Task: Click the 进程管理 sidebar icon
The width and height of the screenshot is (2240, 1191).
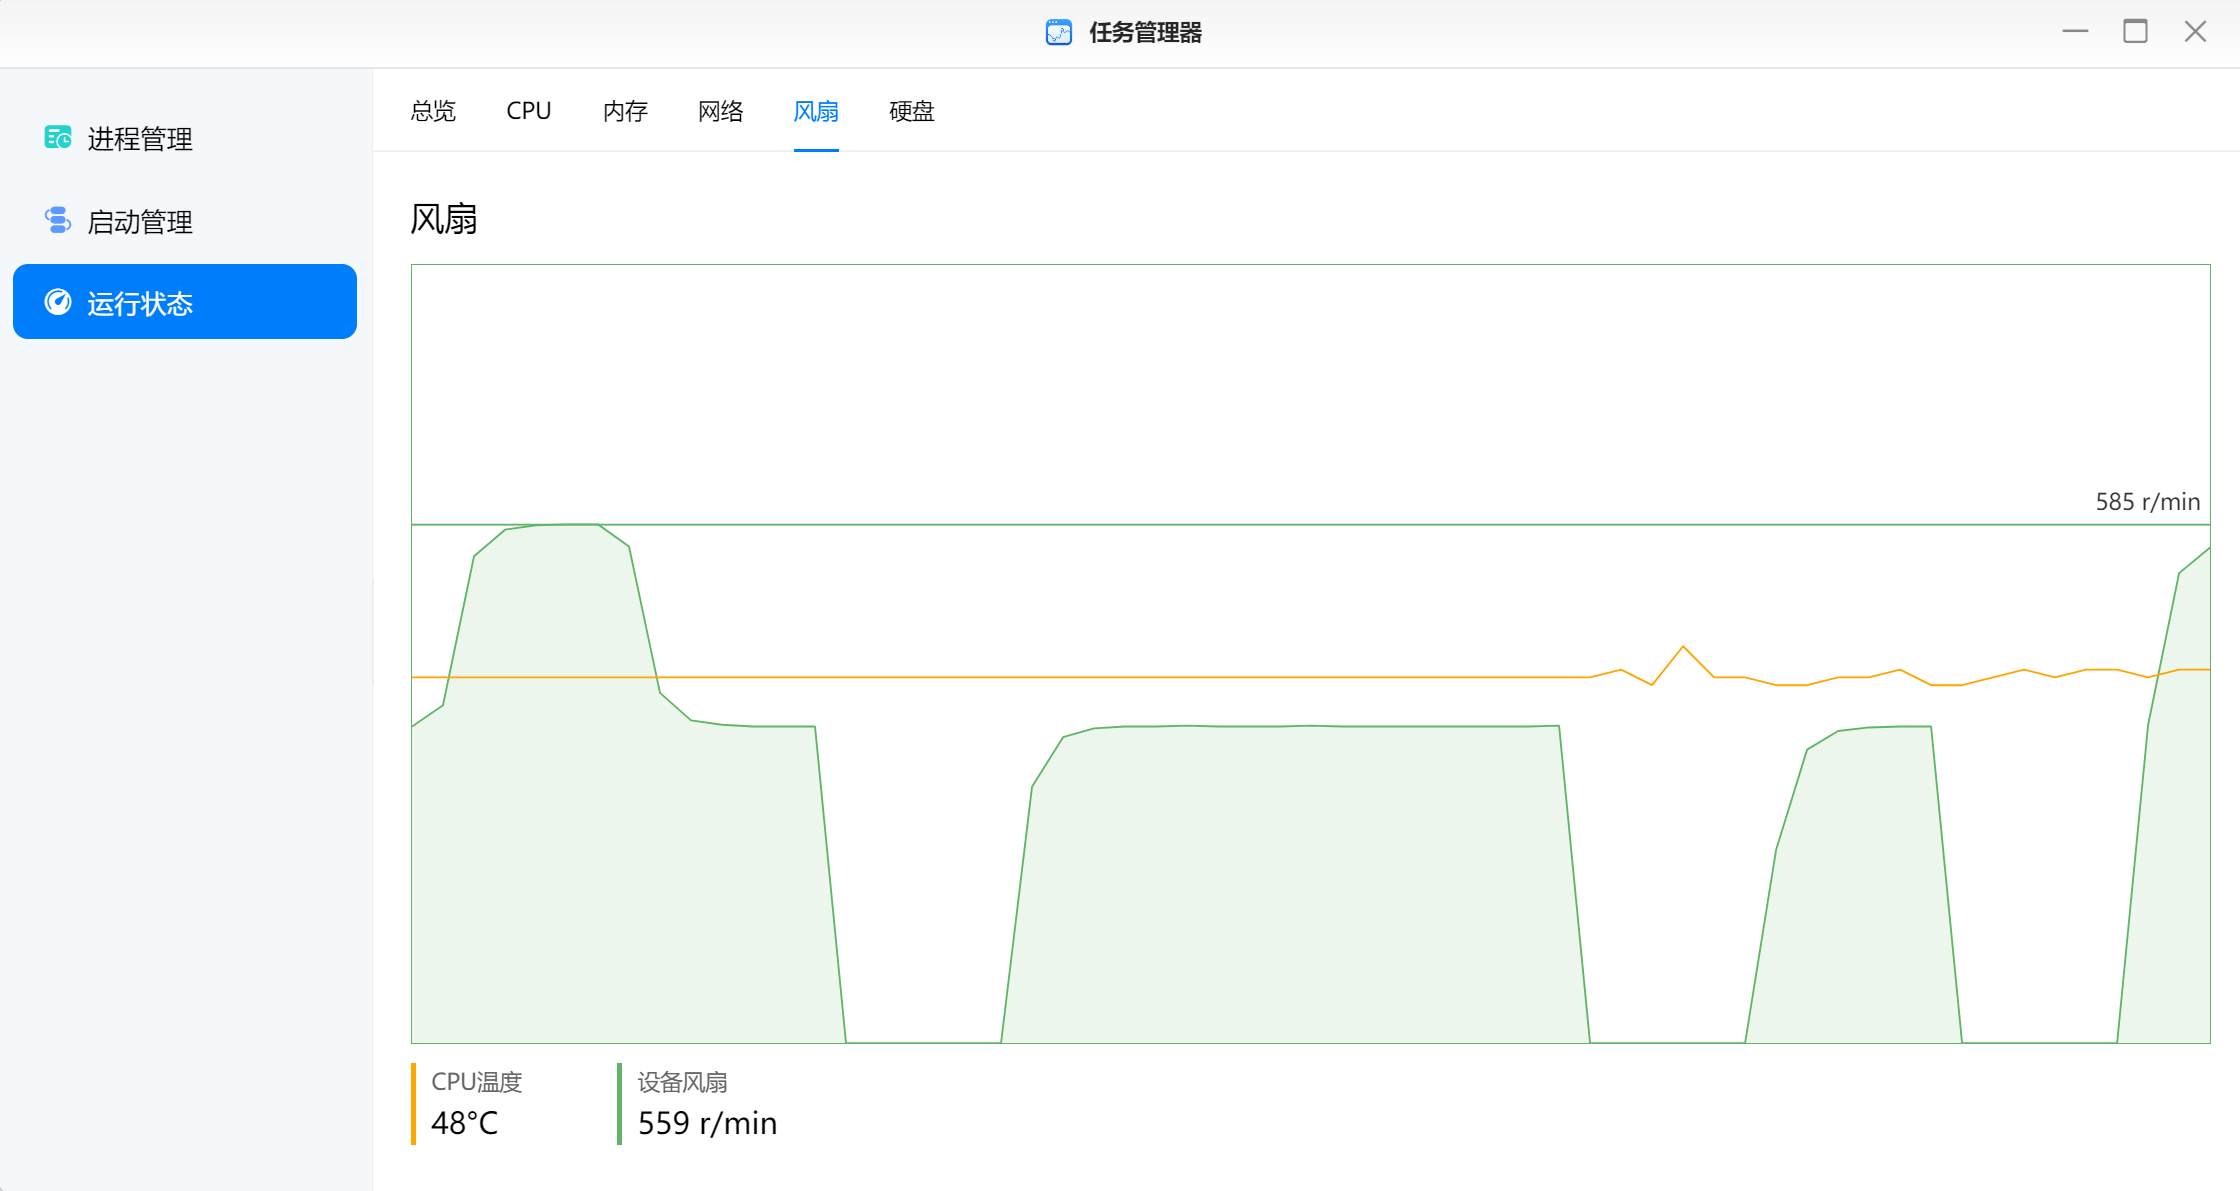Action: 58,138
